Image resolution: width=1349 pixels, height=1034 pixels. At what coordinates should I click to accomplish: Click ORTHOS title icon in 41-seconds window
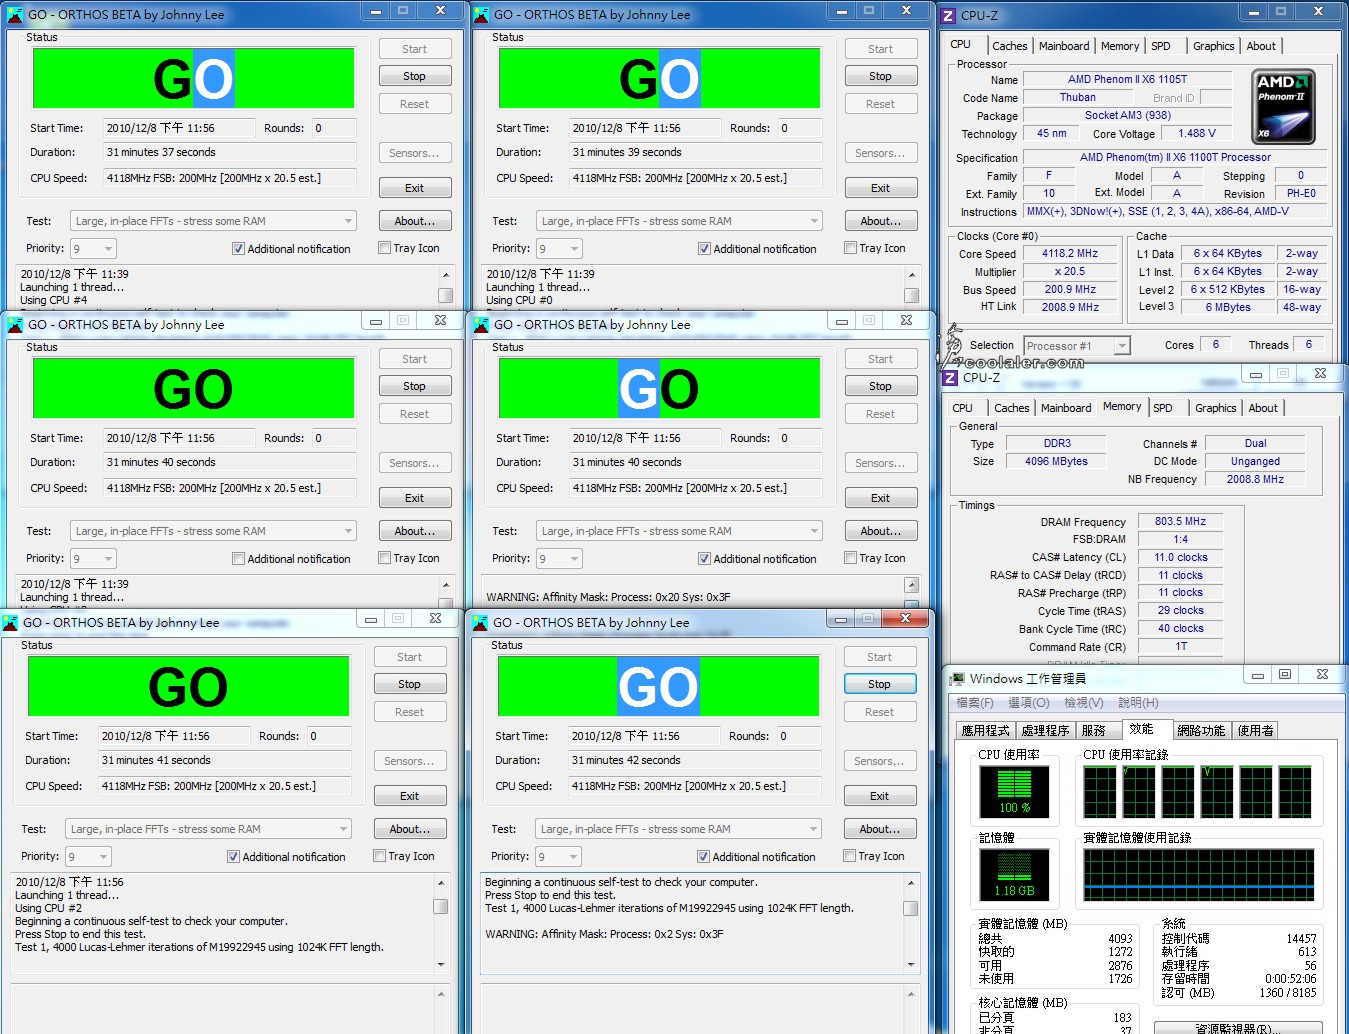coord(10,623)
